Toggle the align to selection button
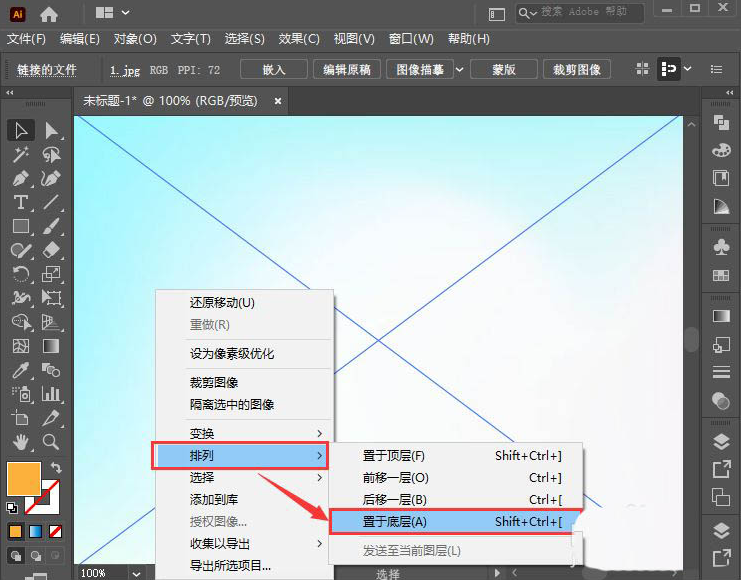 click(x=668, y=69)
